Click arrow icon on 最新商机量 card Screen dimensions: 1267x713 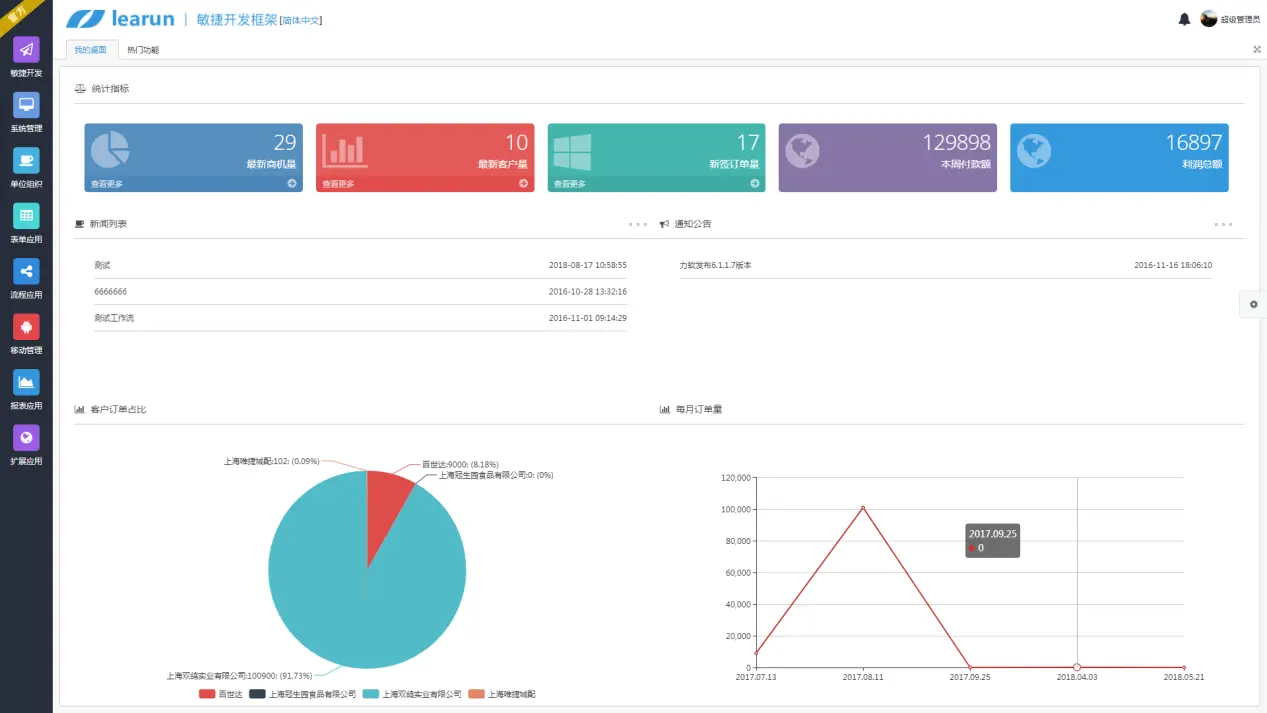click(292, 184)
